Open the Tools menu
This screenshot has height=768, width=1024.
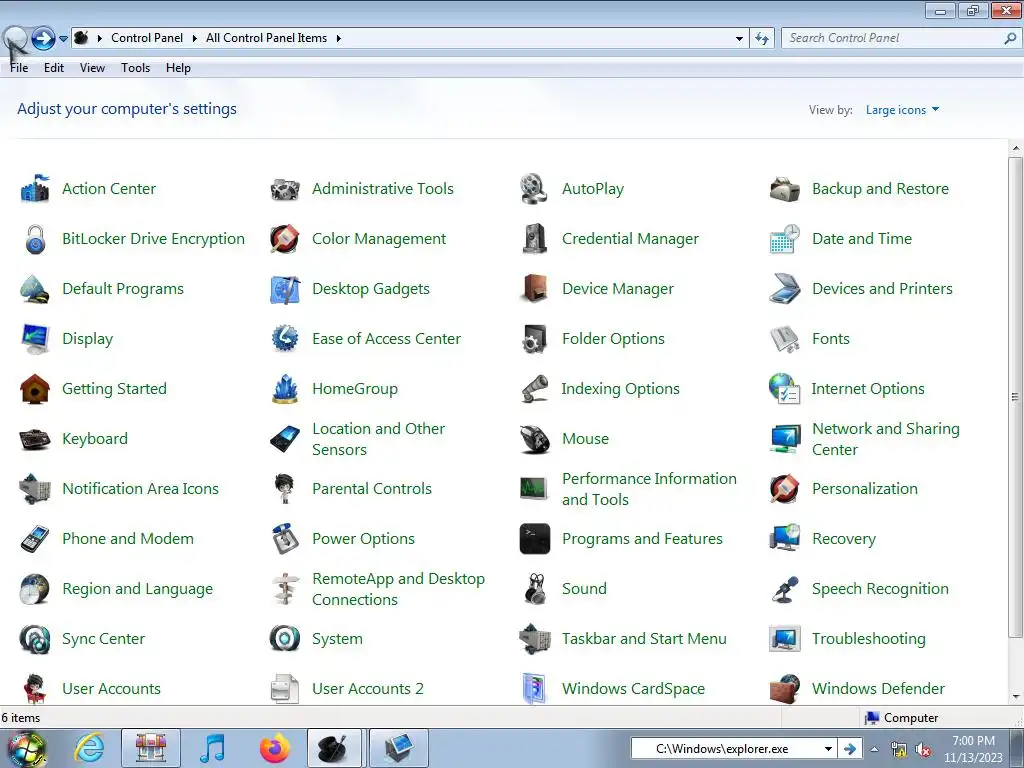click(x=135, y=68)
